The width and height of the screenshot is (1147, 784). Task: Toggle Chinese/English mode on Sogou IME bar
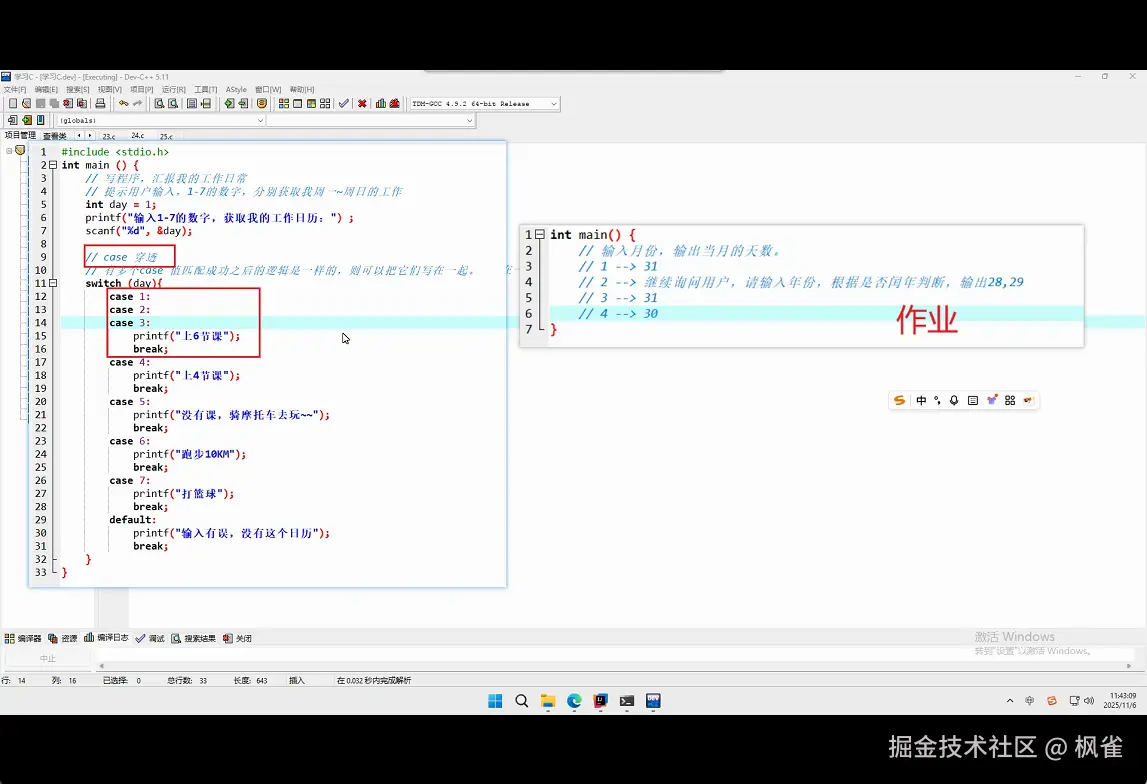(921, 400)
